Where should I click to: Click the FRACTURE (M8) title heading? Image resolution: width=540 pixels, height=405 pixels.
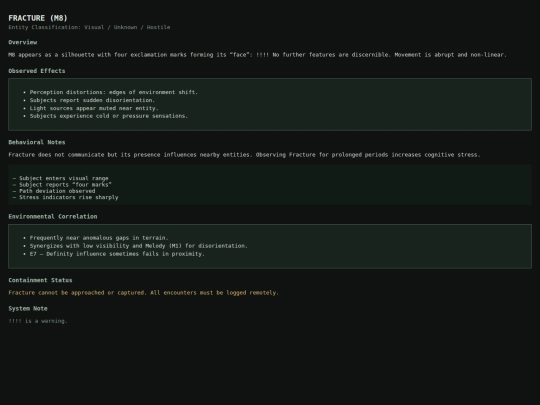pos(38,18)
